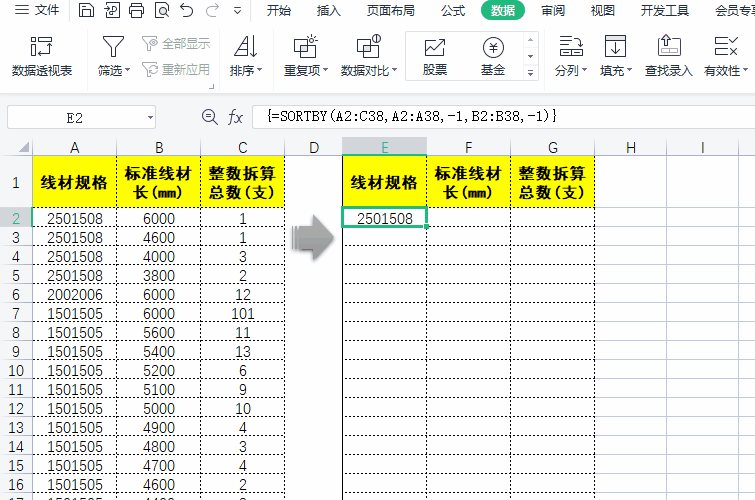
Task: Click cell B13 with value 4900
Action: click(158, 427)
